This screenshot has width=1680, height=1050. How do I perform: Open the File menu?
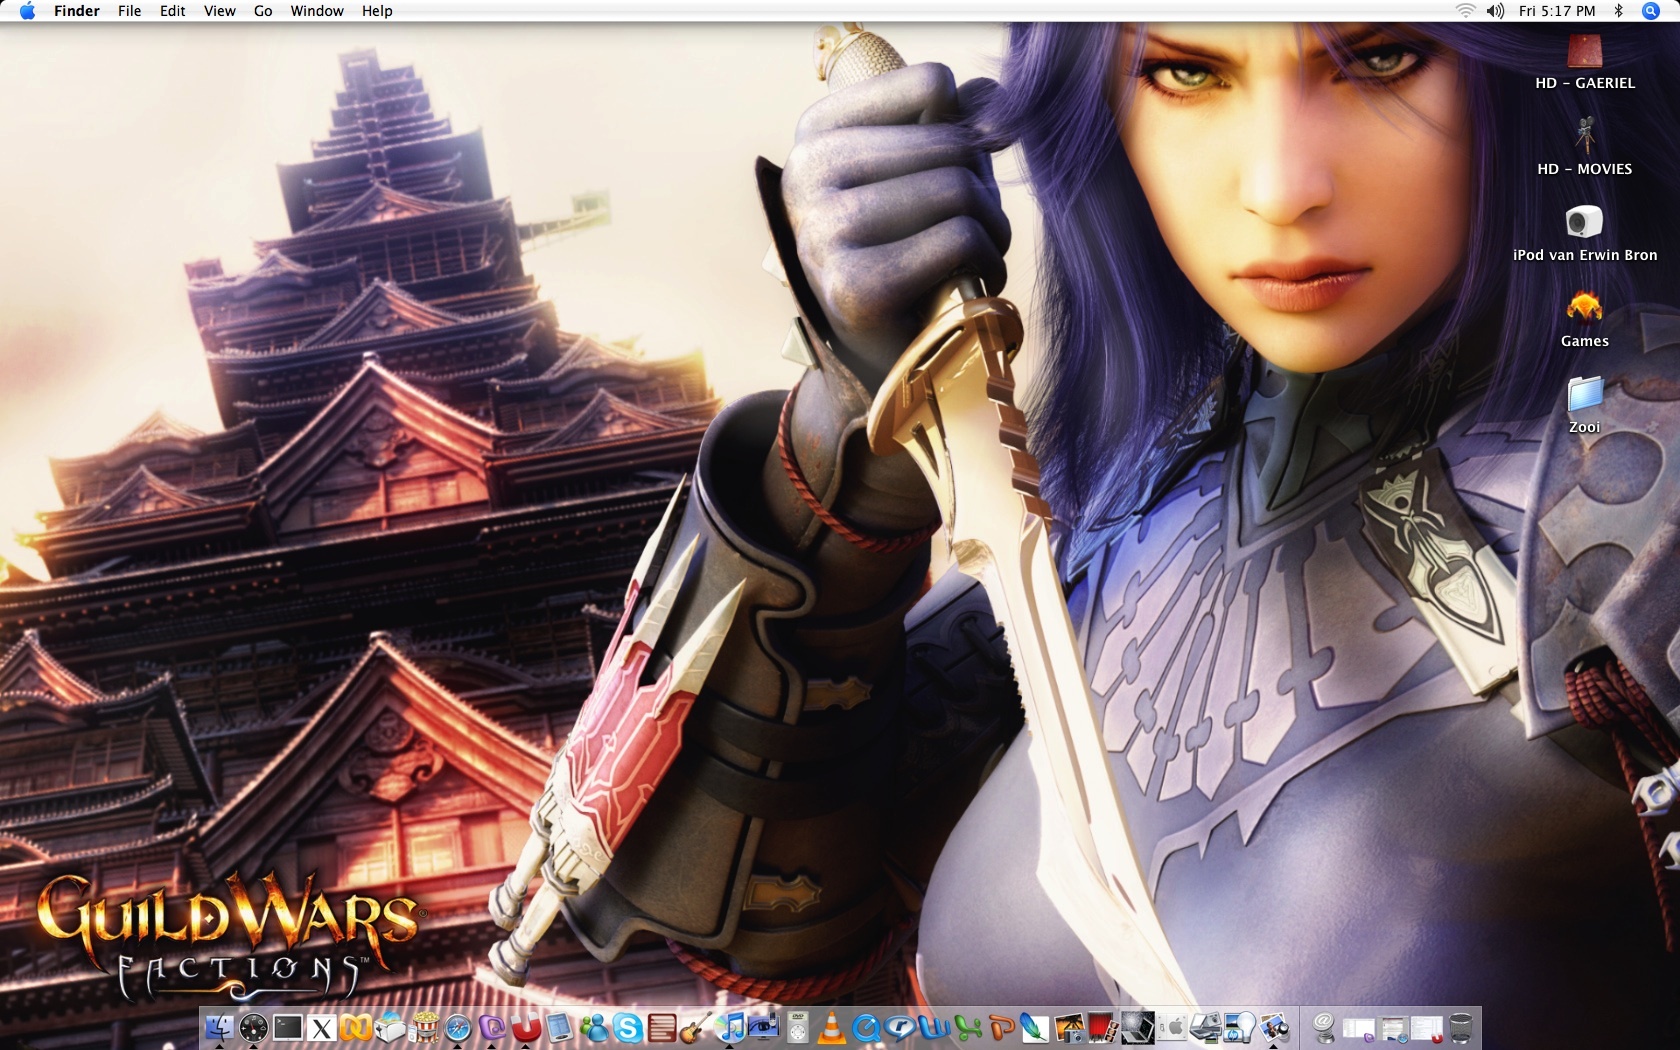(x=129, y=11)
